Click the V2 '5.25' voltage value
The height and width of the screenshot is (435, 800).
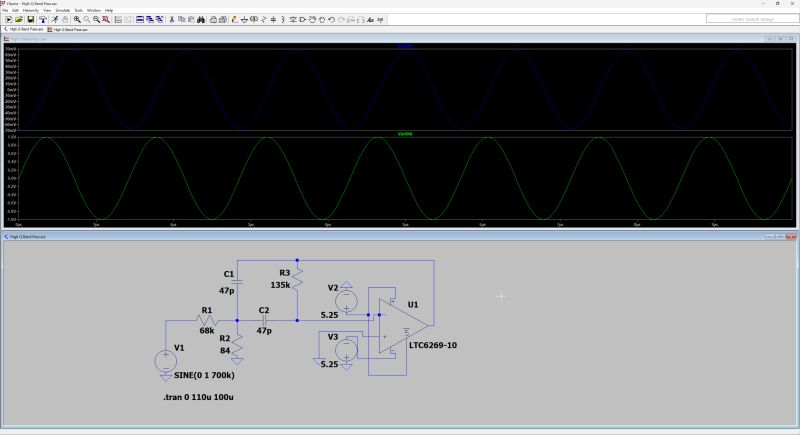click(329, 315)
